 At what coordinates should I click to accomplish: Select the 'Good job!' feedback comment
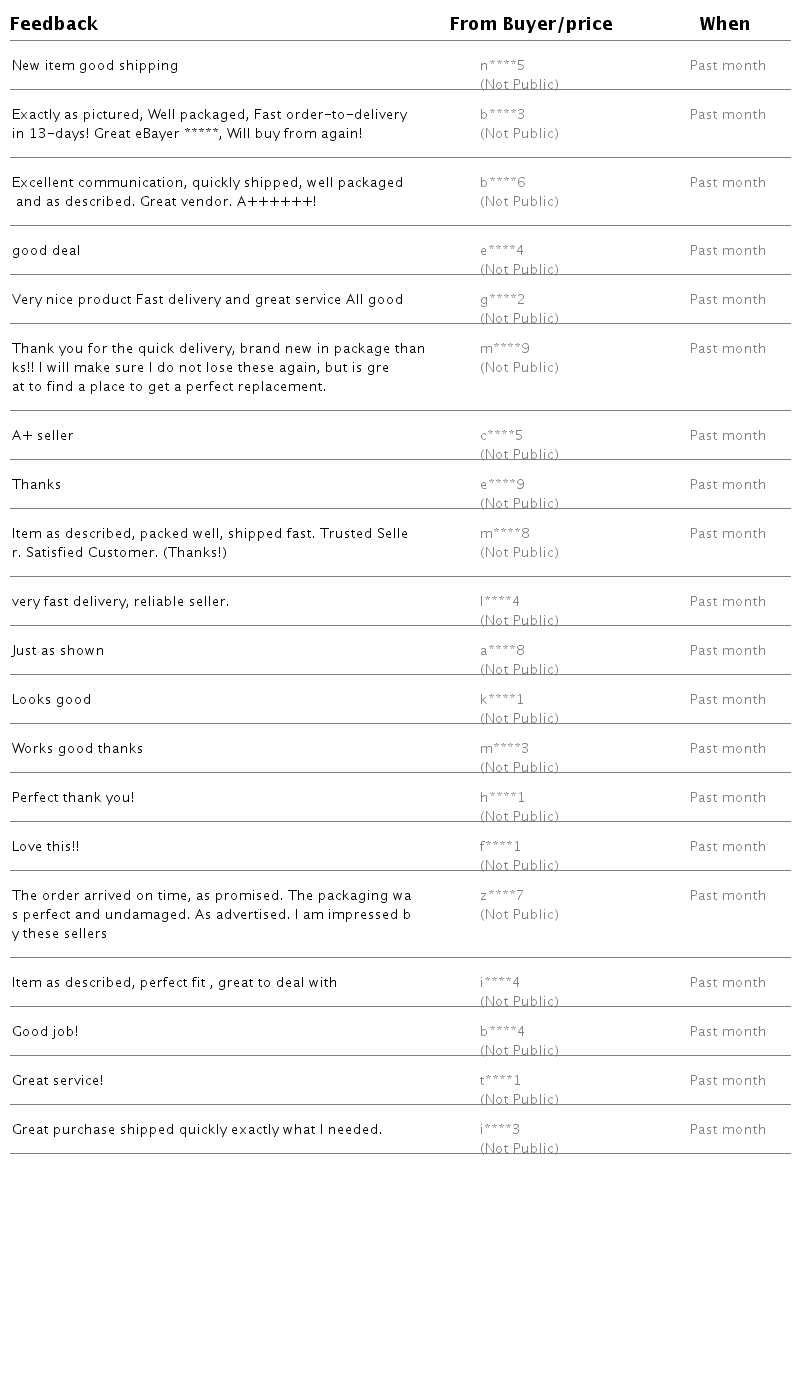45,1032
